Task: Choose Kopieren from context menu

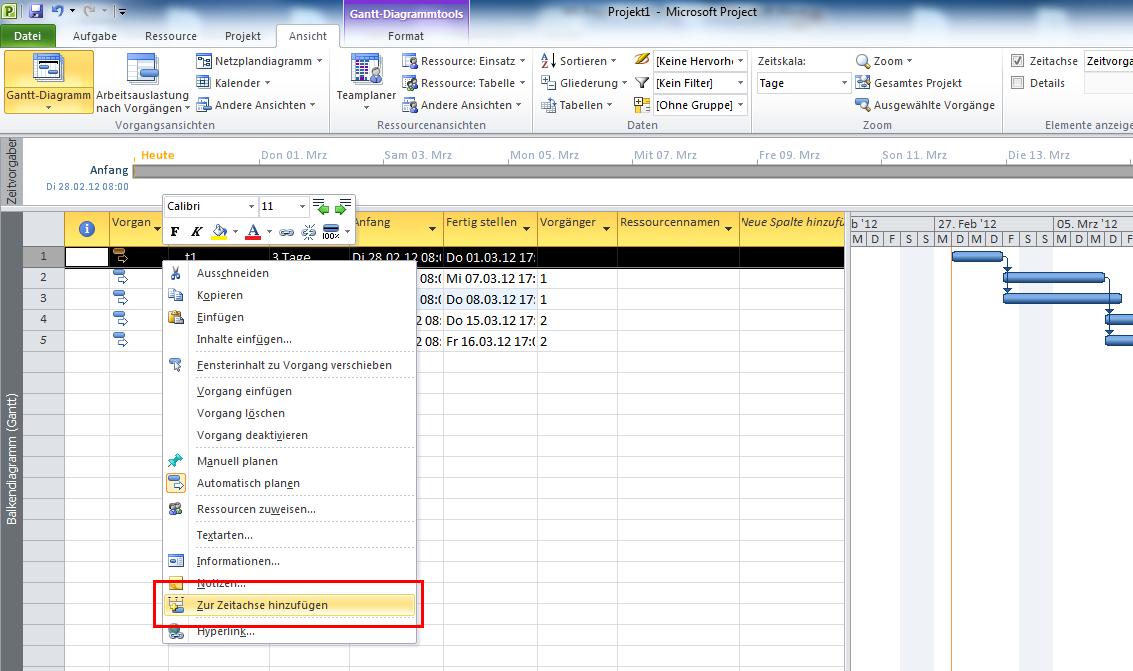Action: pyautogui.click(x=290, y=295)
